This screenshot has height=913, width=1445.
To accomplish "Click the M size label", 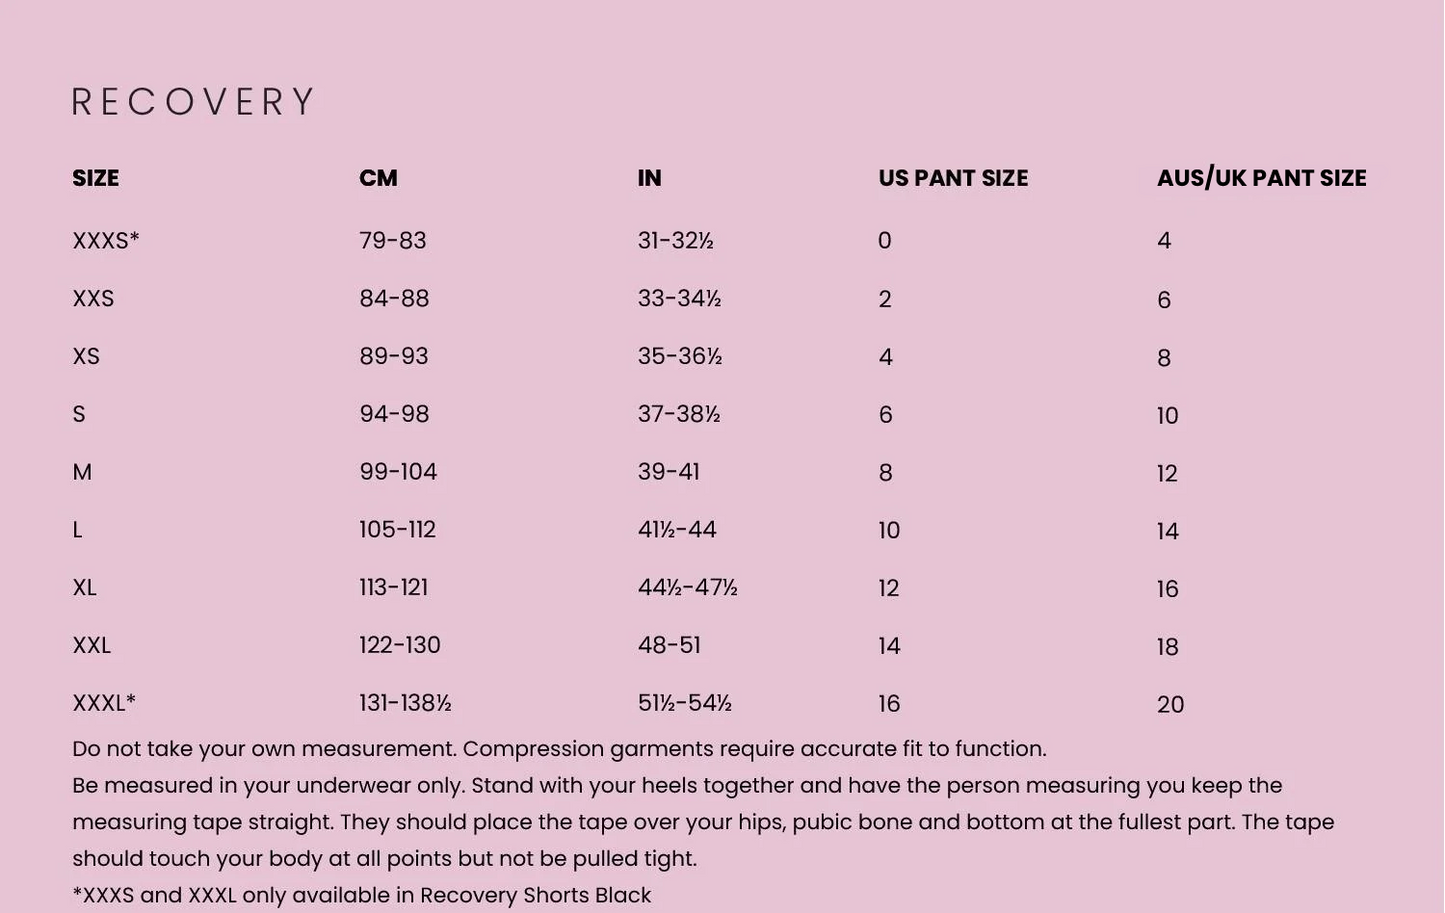I will point(82,472).
